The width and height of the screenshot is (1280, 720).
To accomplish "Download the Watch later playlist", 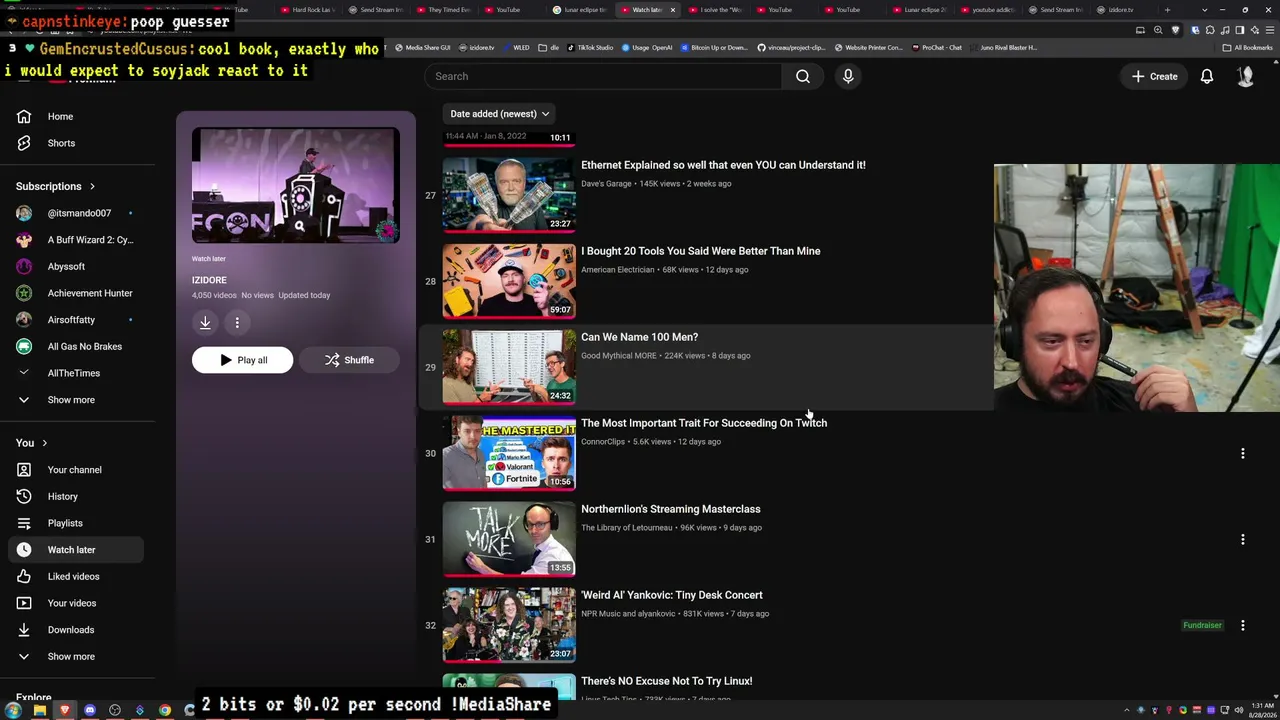I will click(x=205, y=322).
